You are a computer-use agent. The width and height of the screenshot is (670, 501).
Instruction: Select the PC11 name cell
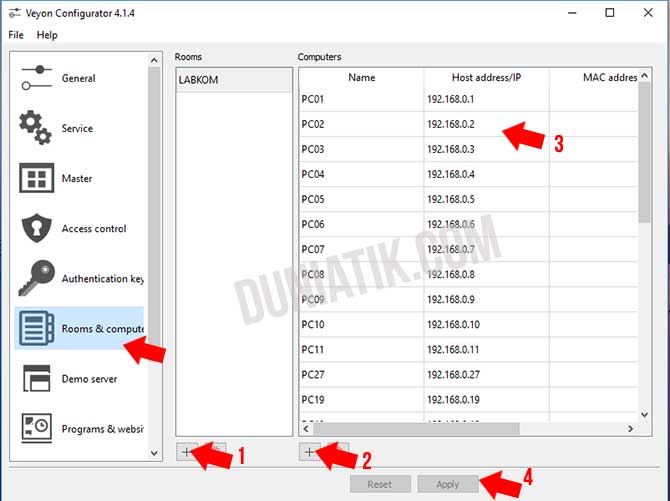tap(361, 349)
